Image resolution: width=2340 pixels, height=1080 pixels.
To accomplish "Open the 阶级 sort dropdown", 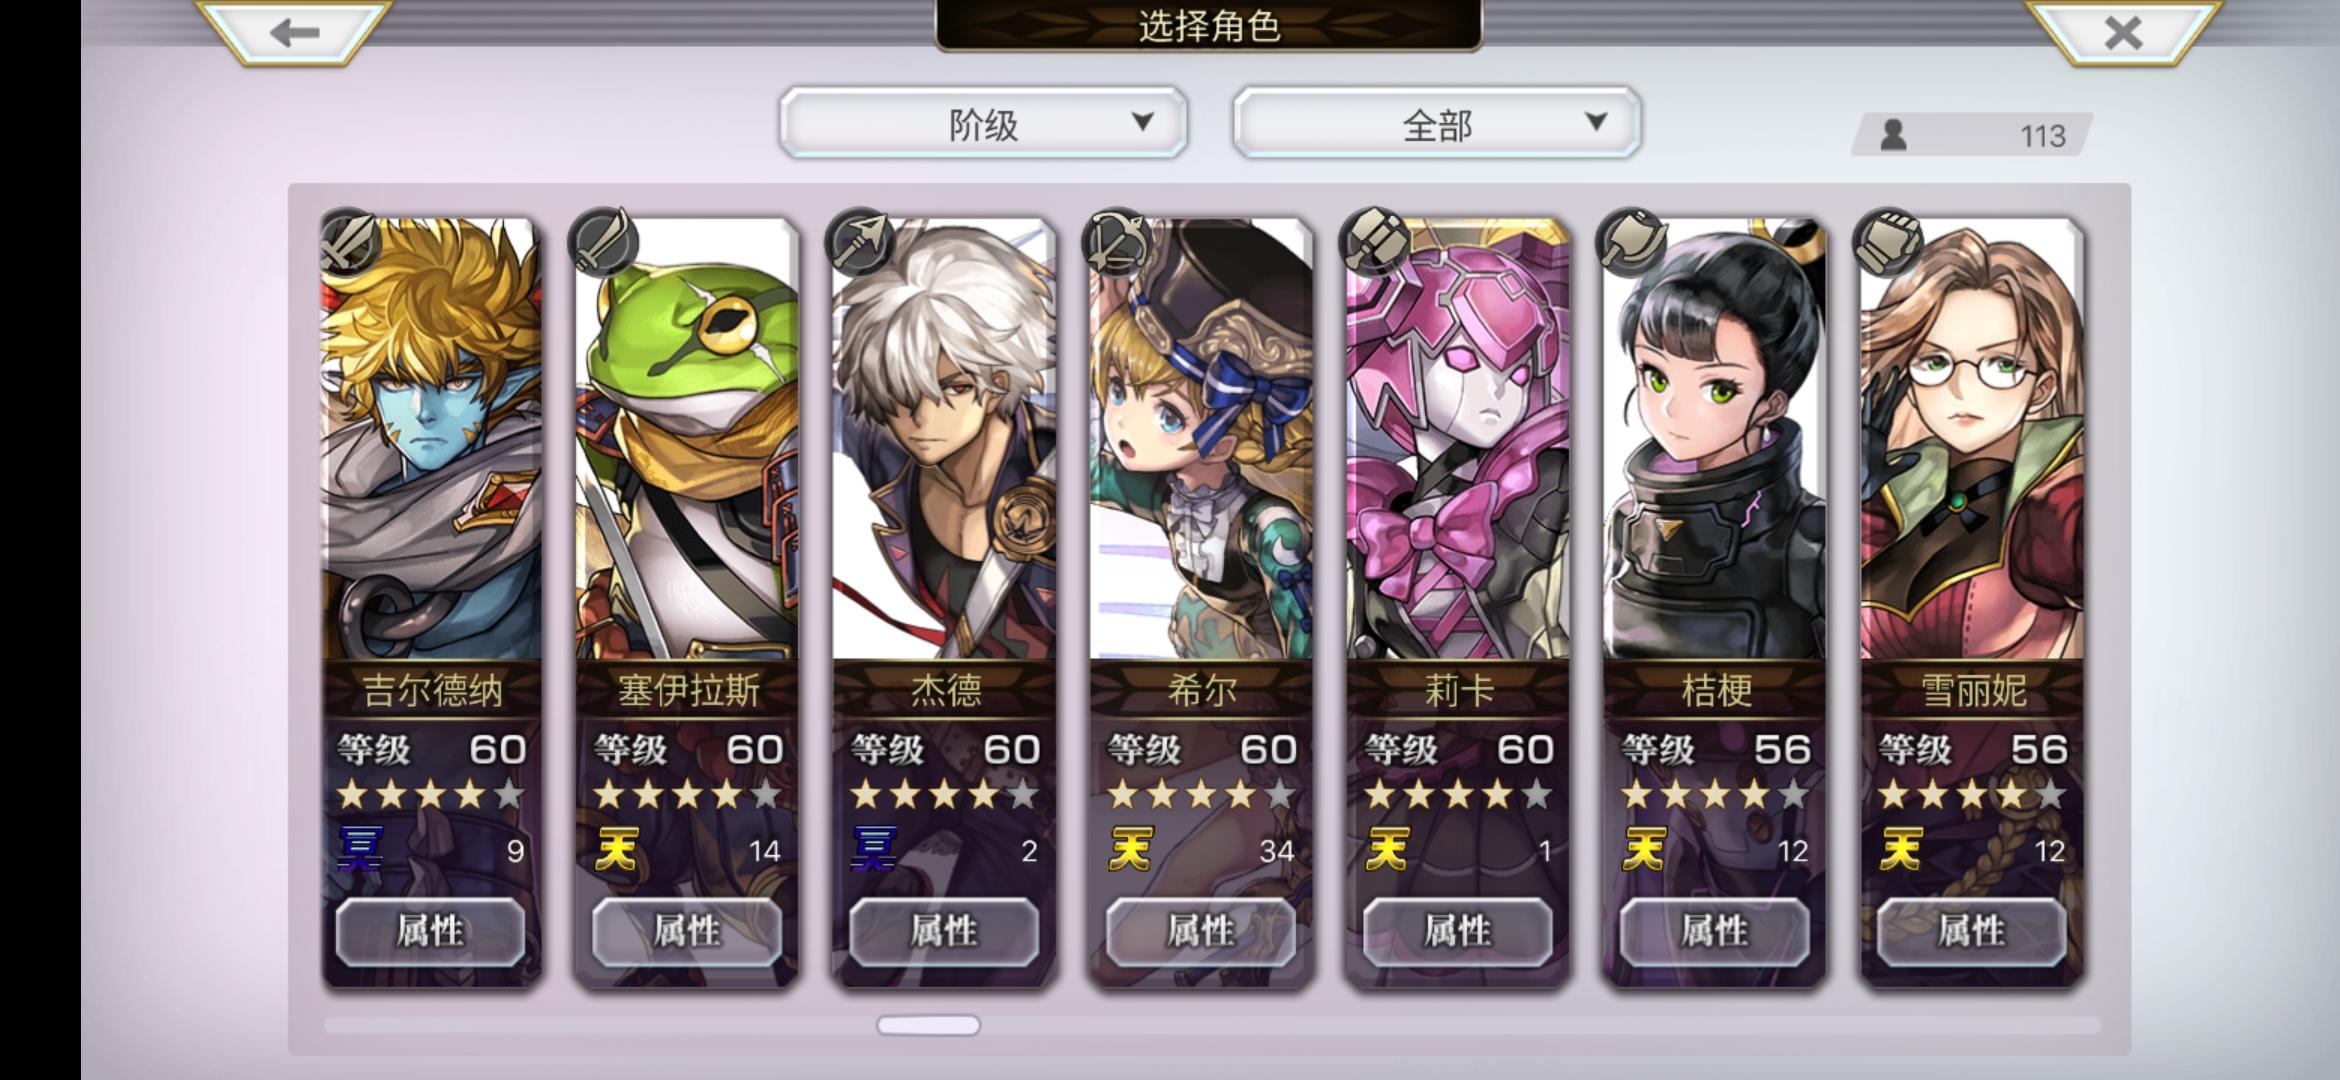I will coord(984,123).
